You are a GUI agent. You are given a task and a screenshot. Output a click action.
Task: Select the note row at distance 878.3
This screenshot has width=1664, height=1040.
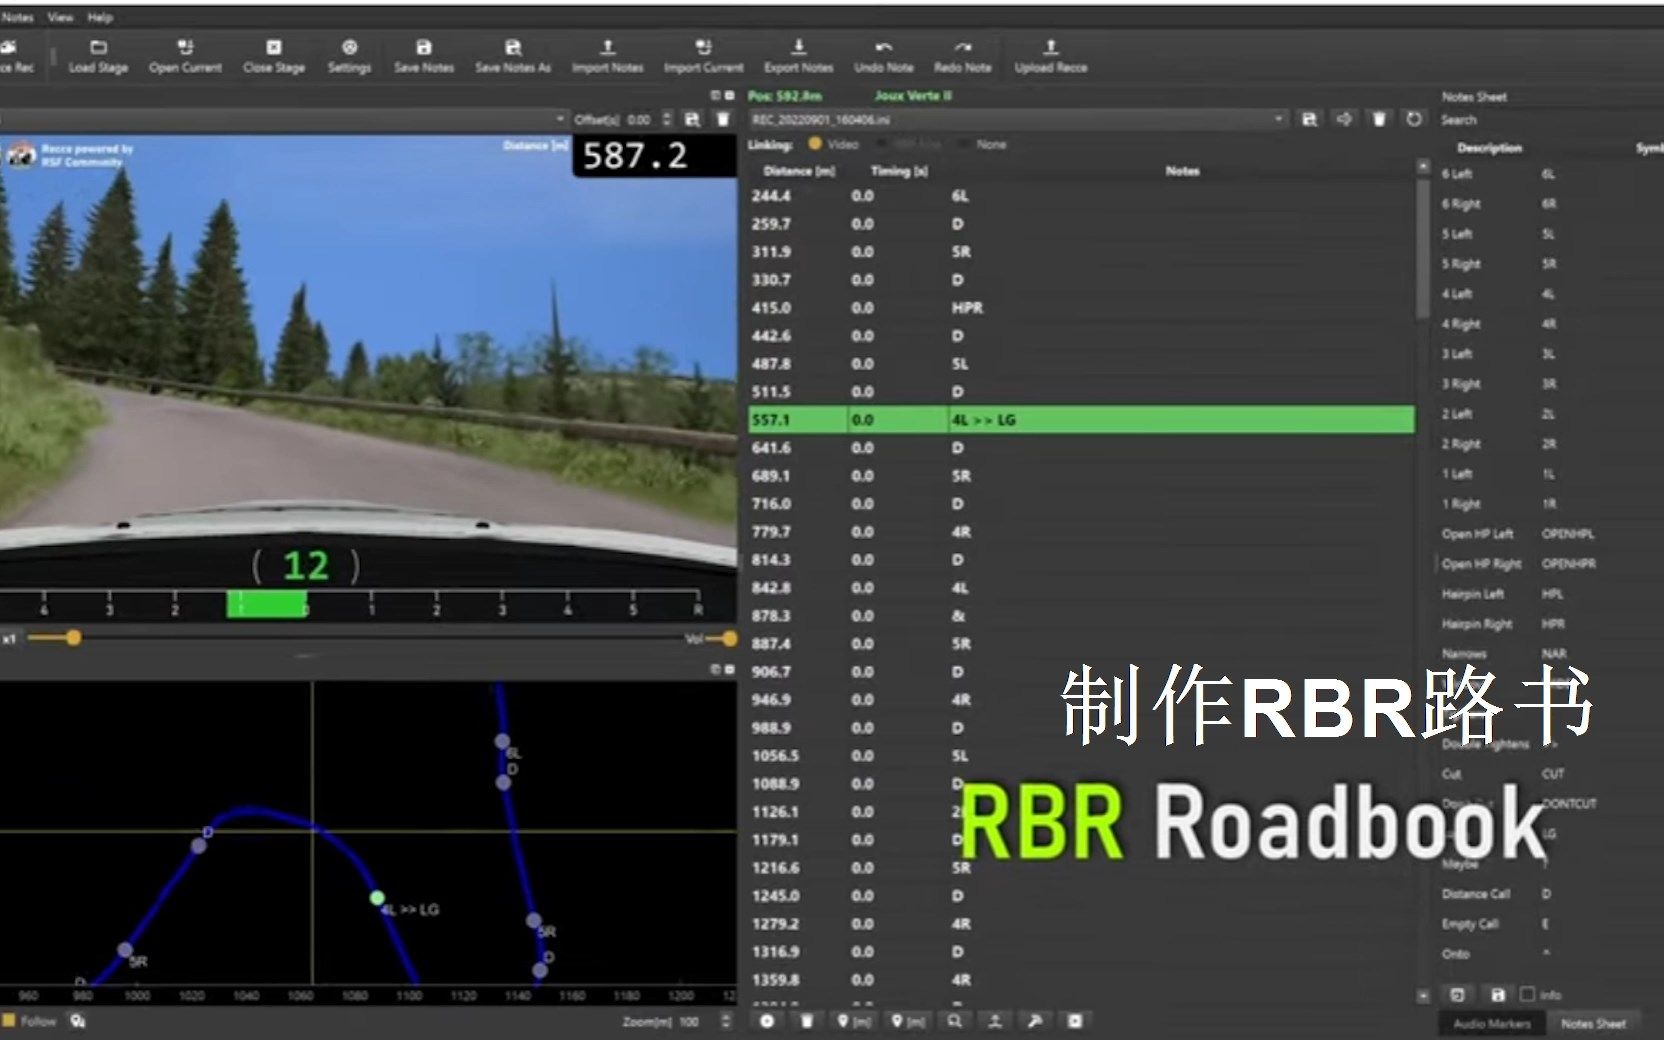coord(1081,616)
